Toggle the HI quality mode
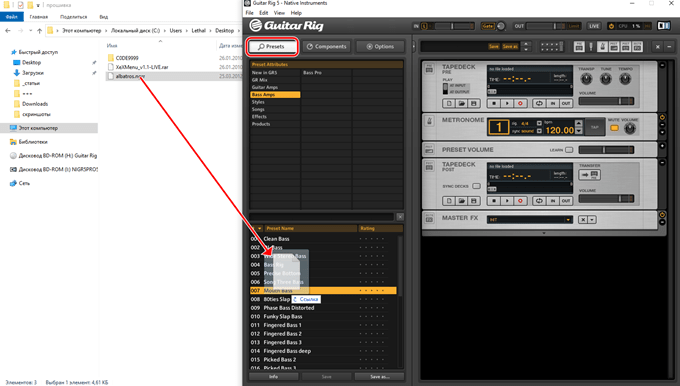Viewport: 680px width, 386px height. point(647,26)
